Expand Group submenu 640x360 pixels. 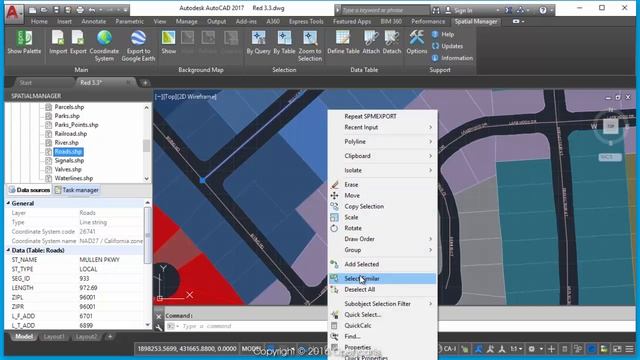coord(382,250)
